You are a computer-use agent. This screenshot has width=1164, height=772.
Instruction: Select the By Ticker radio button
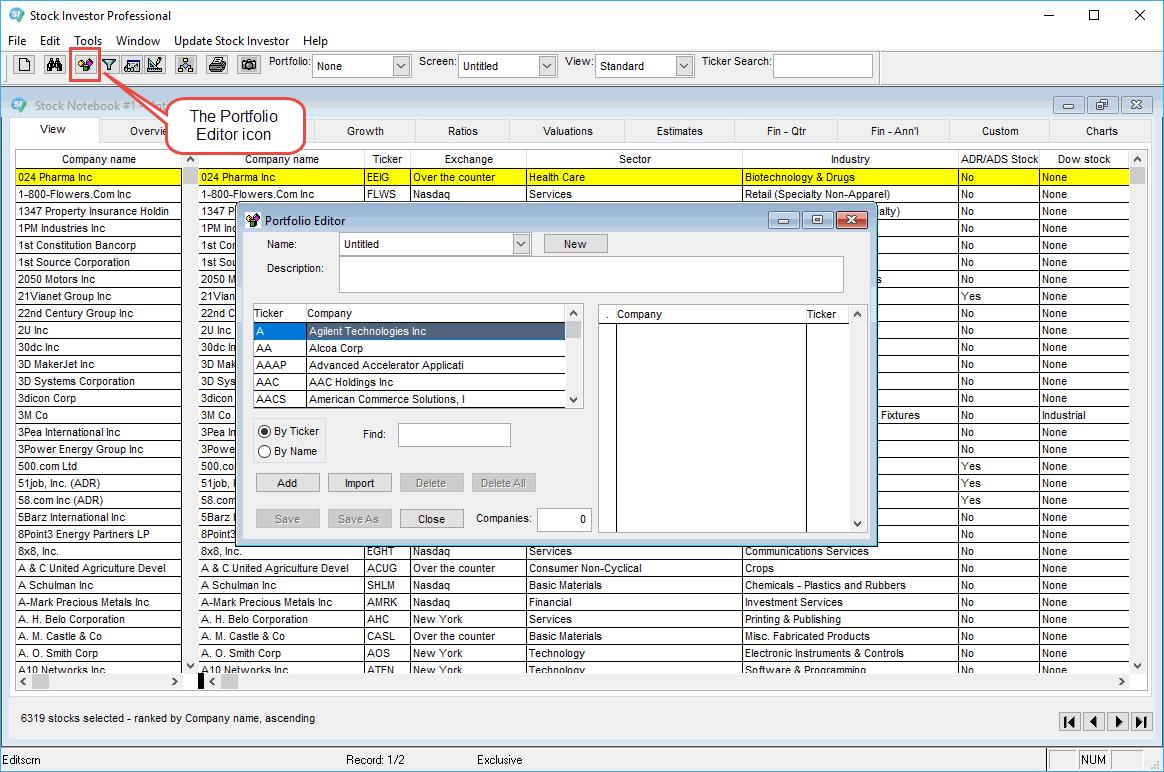264,431
